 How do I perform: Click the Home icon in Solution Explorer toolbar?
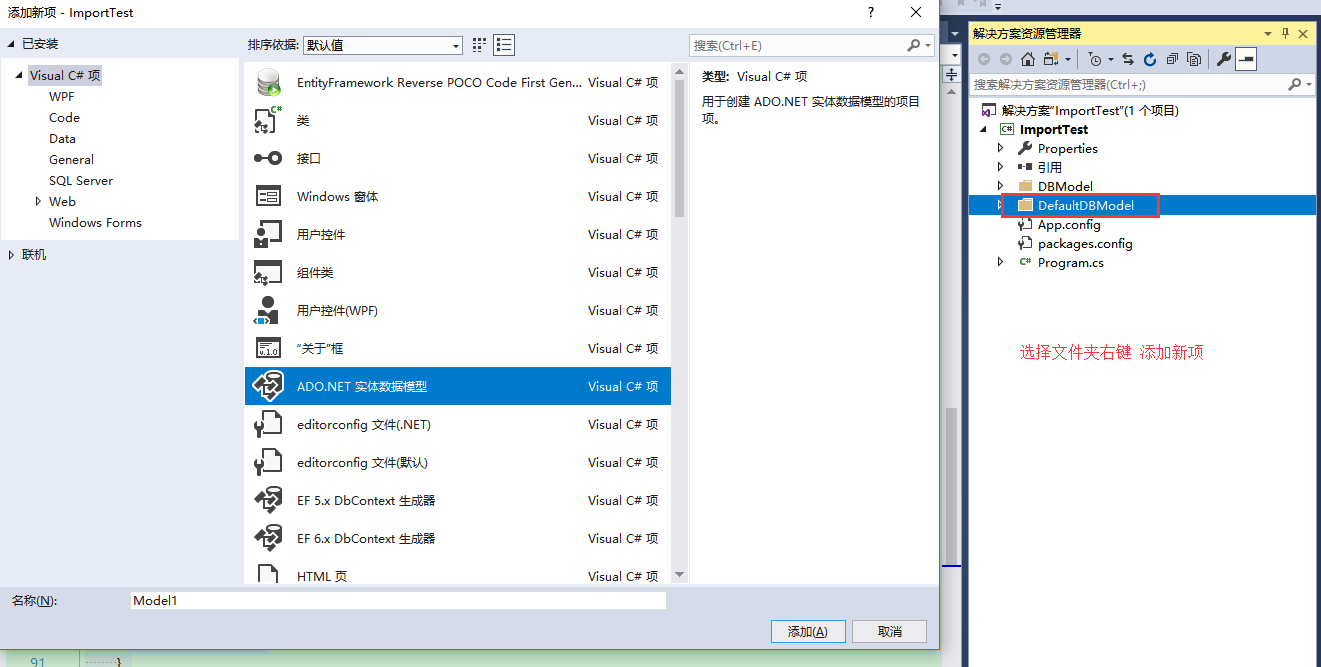point(1028,59)
